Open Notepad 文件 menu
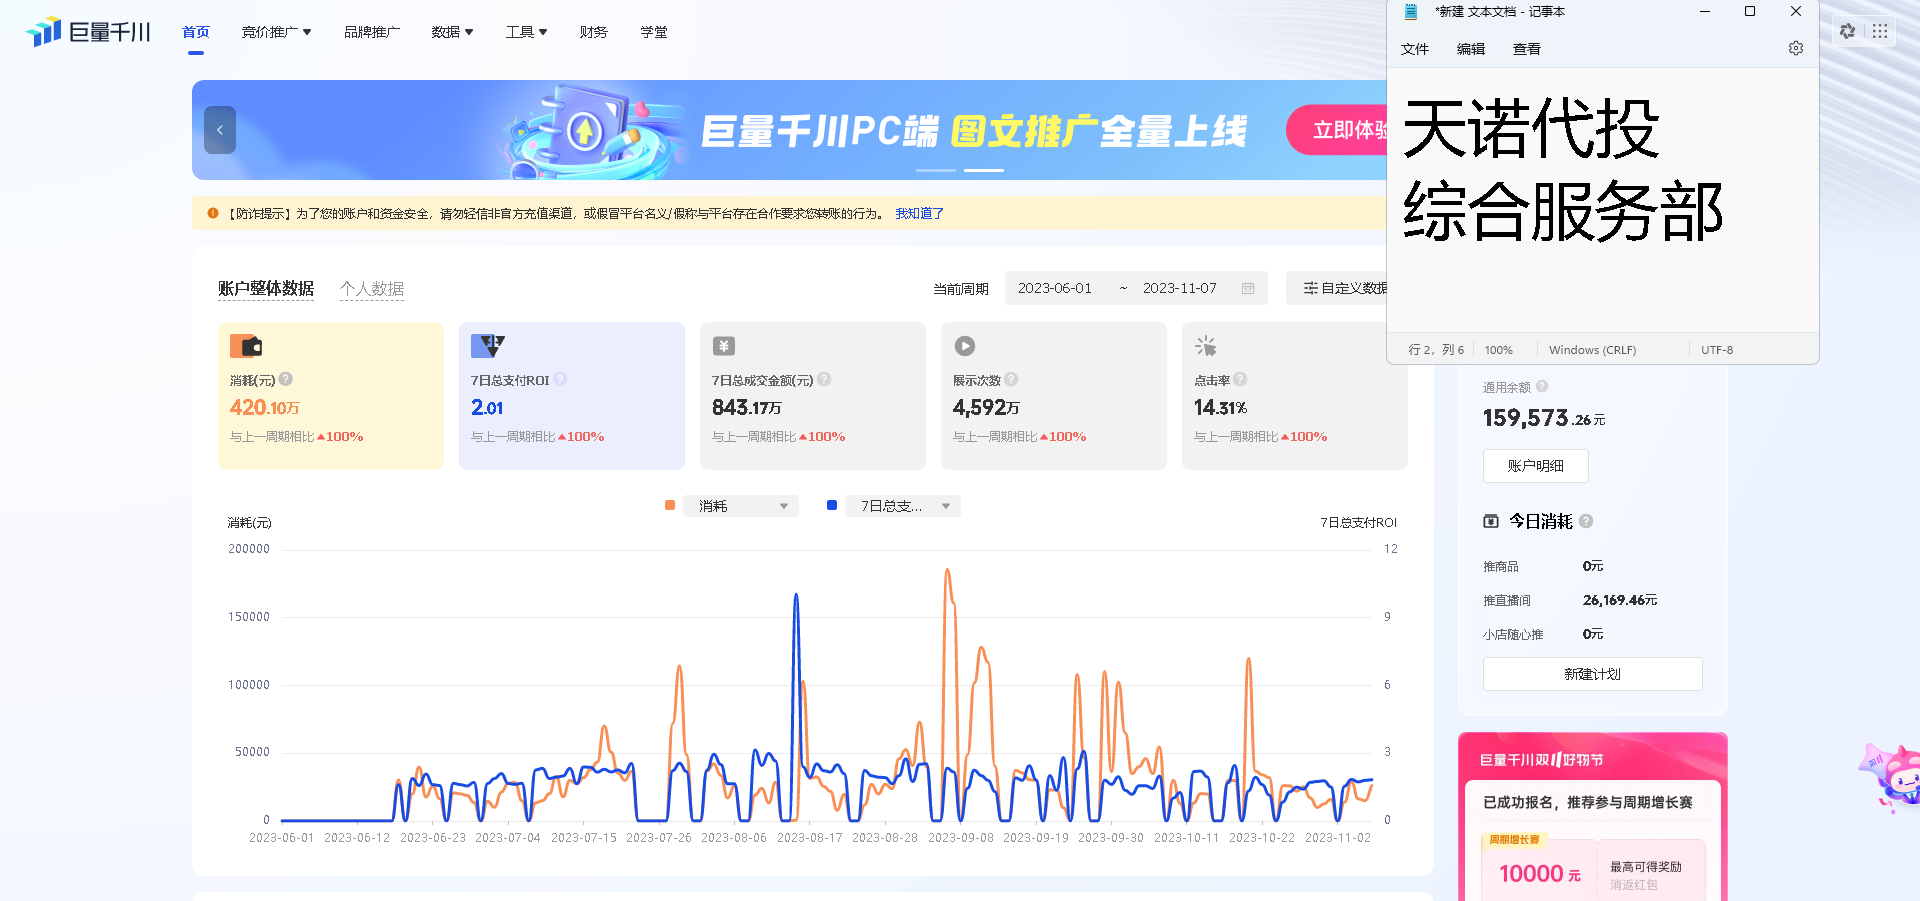The image size is (1920, 901). click(x=1415, y=49)
